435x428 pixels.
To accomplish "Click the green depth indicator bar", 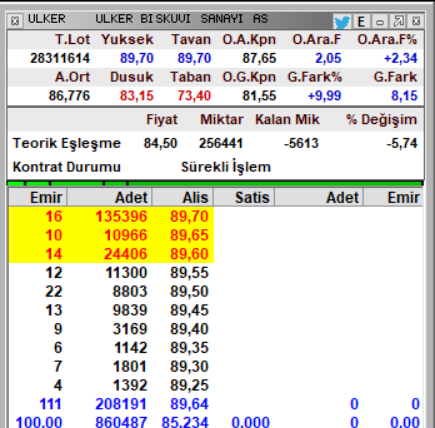I will [x=215, y=183].
